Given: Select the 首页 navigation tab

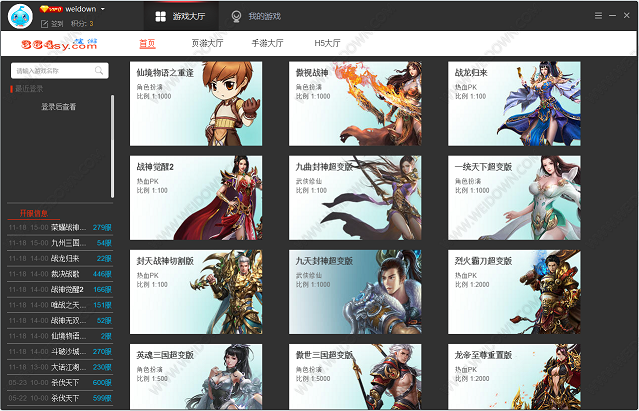Looking at the screenshot, I should click(147, 43).
